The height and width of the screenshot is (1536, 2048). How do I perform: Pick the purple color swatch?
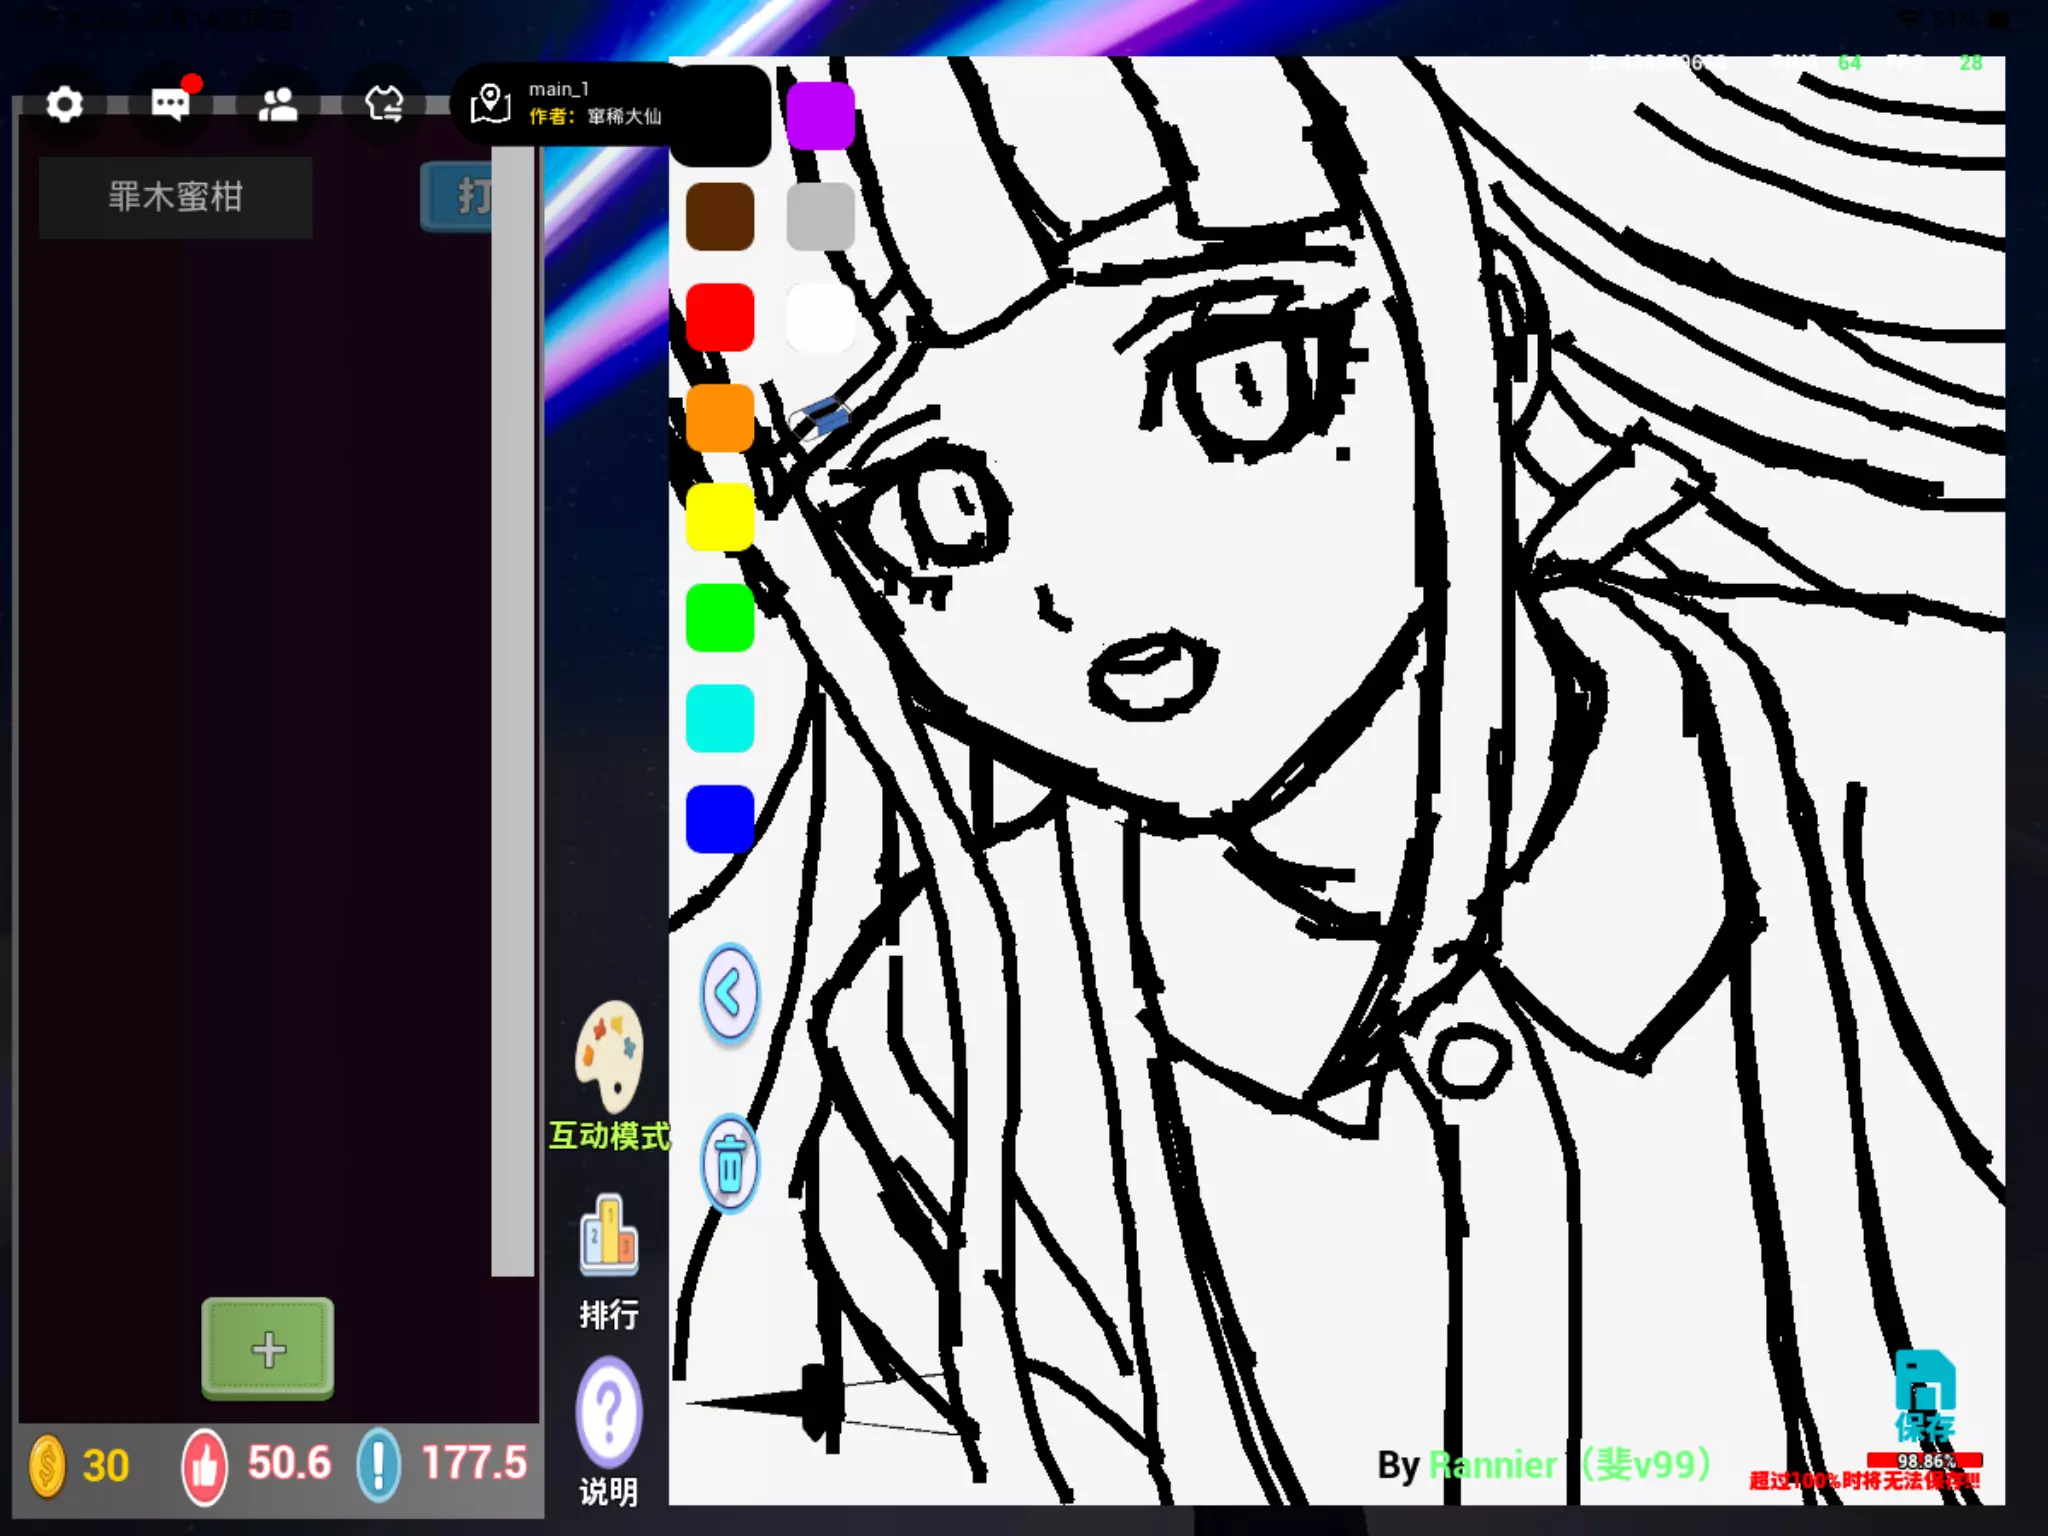820,116
